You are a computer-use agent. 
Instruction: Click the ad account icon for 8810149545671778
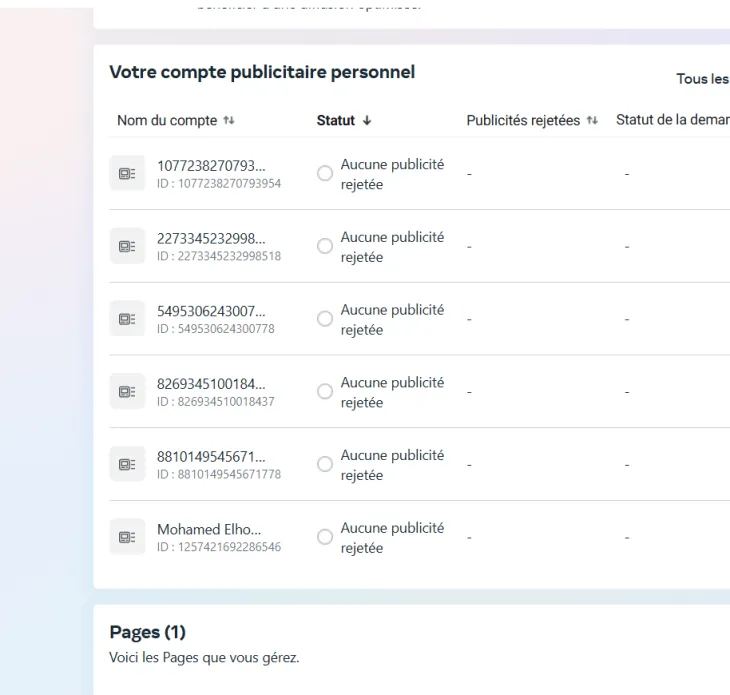pos(127,464)
